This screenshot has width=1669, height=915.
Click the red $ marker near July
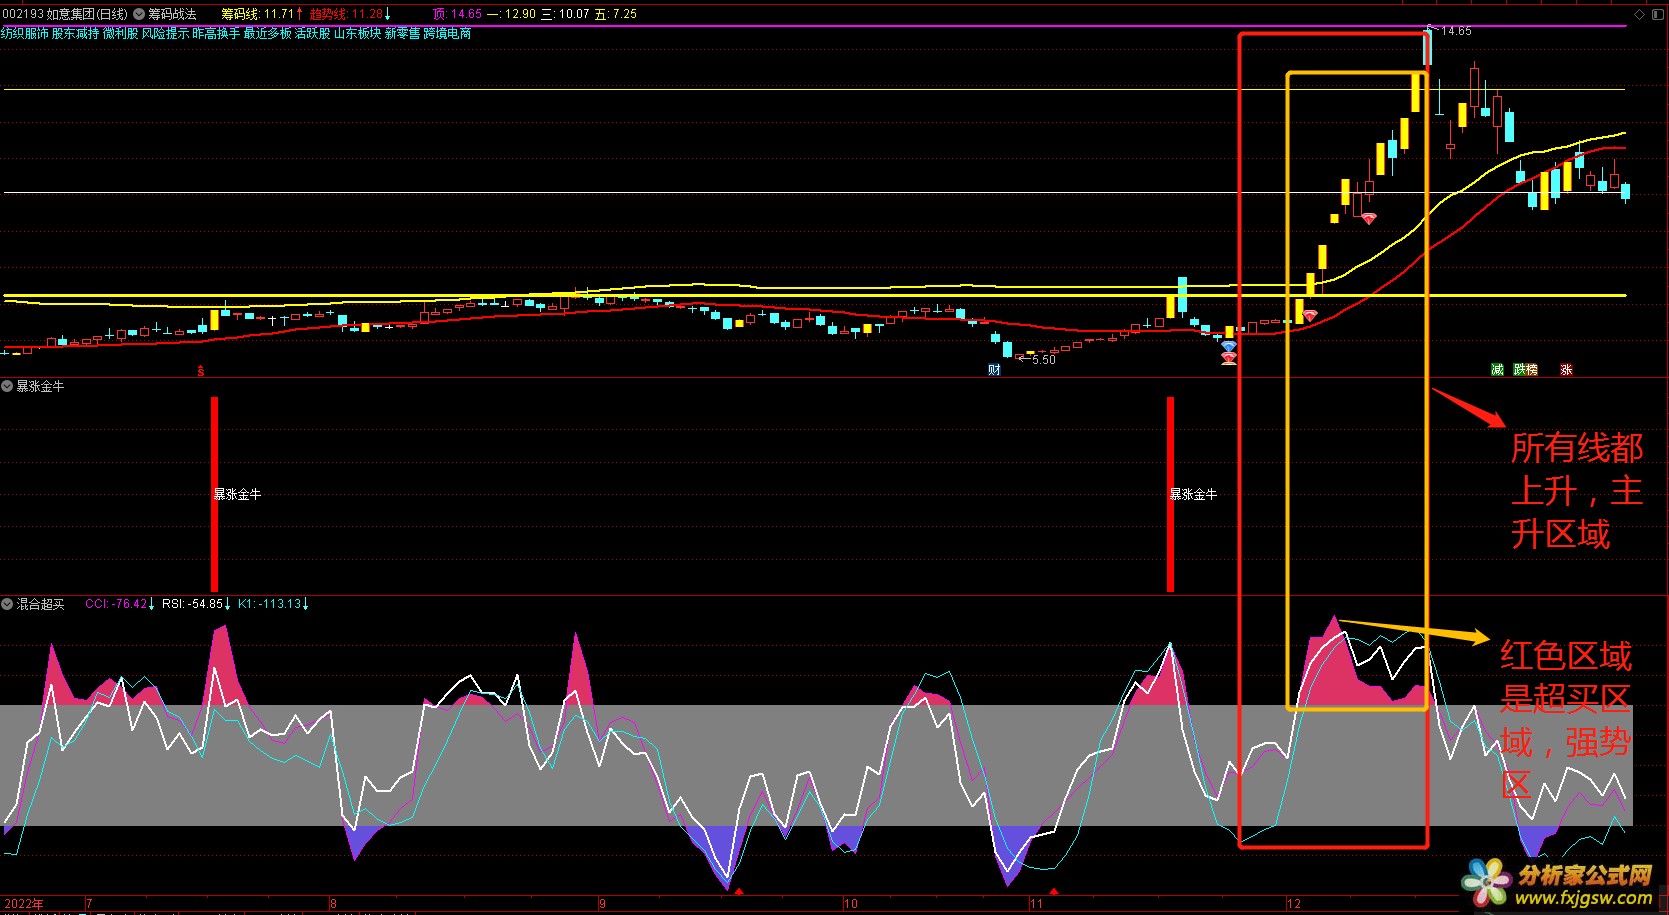pos(201,371)
